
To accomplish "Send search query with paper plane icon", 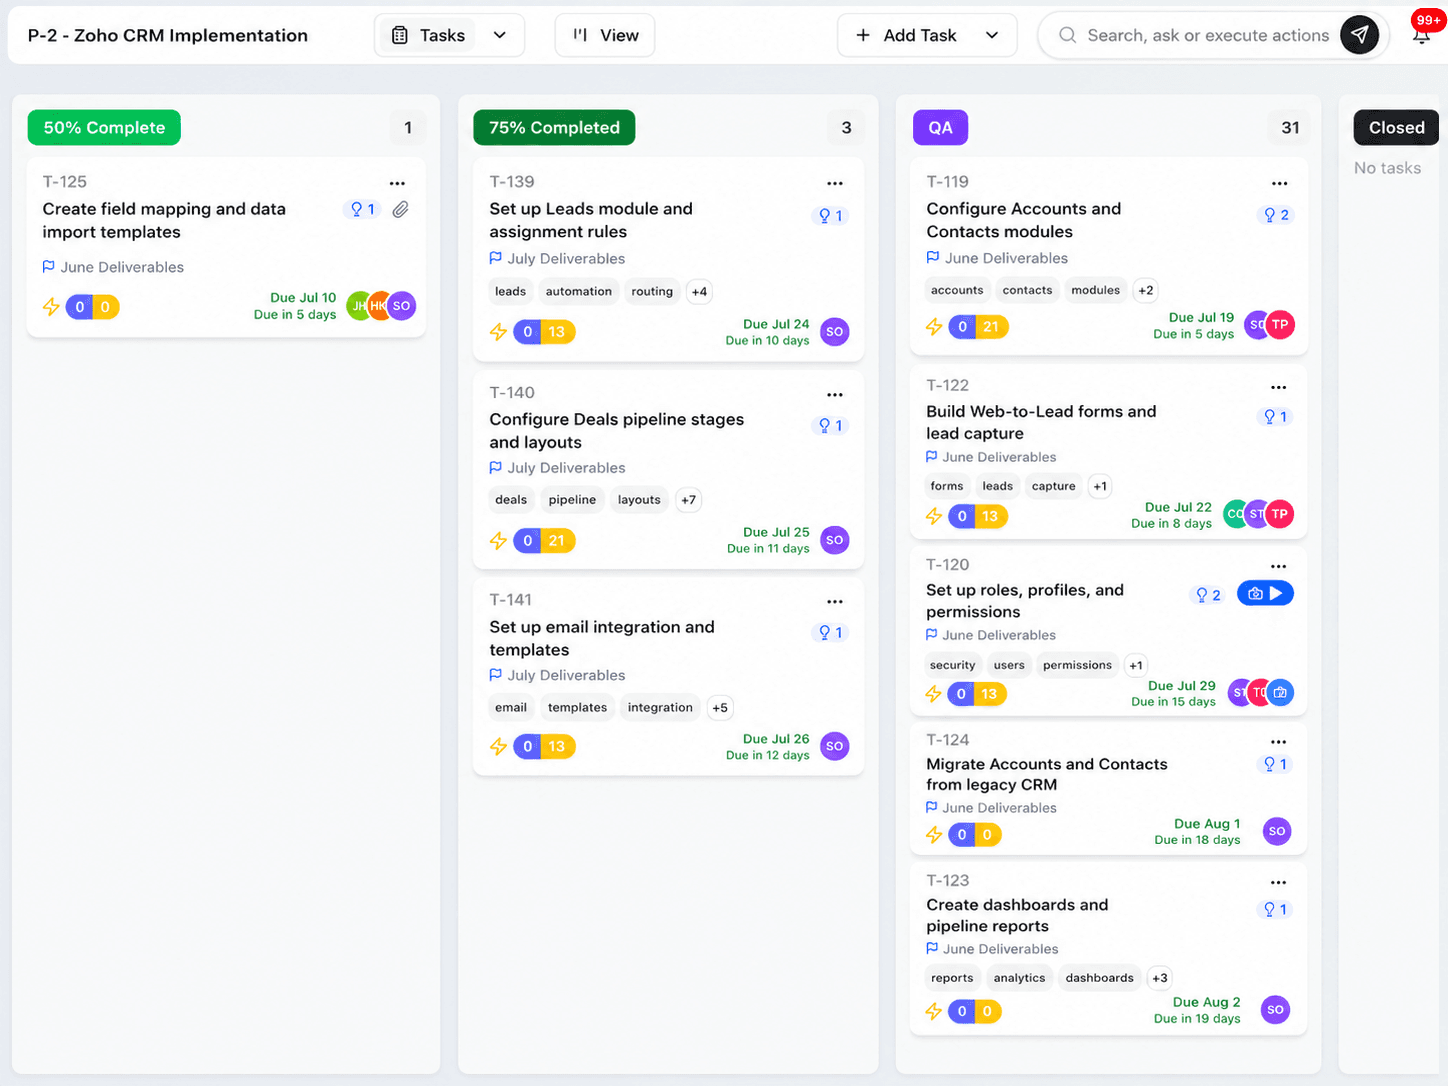I will coord(1359,35).
